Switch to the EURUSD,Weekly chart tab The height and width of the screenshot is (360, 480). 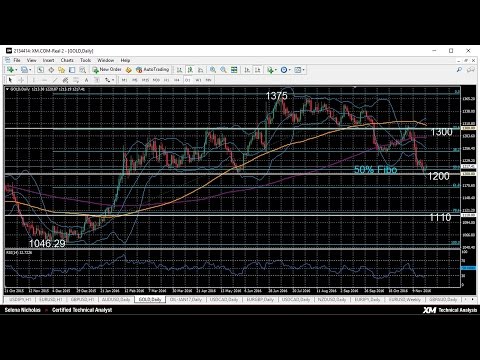405,299
